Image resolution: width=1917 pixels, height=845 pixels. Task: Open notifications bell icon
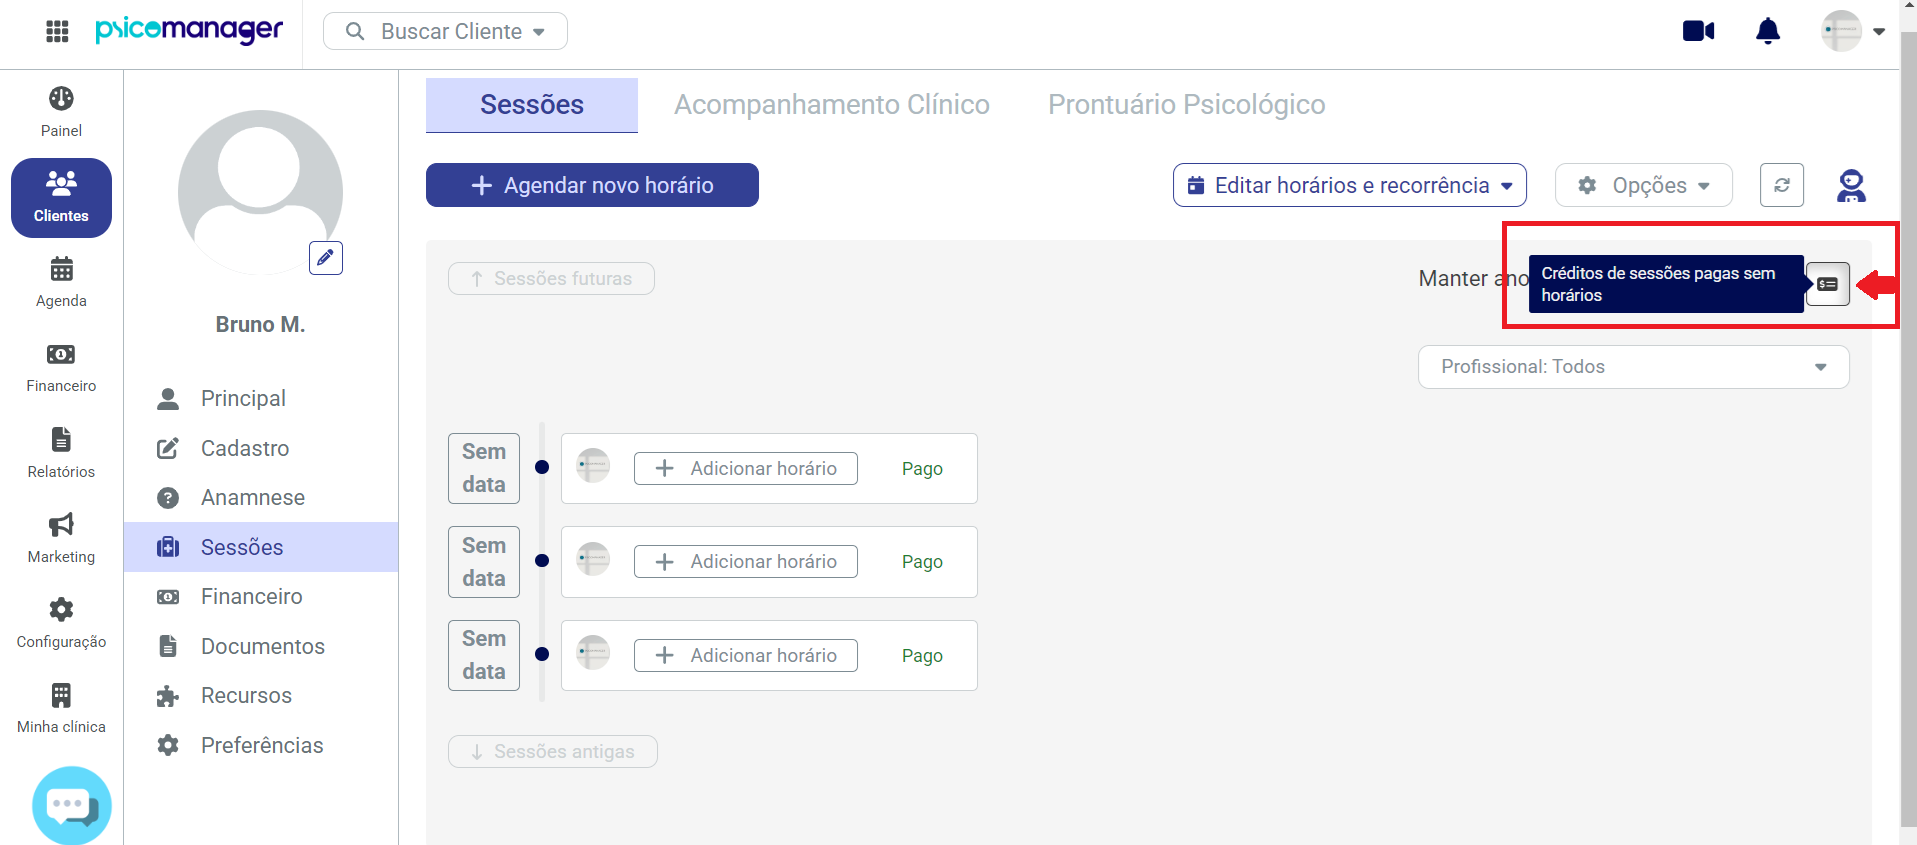(1768, 31)
